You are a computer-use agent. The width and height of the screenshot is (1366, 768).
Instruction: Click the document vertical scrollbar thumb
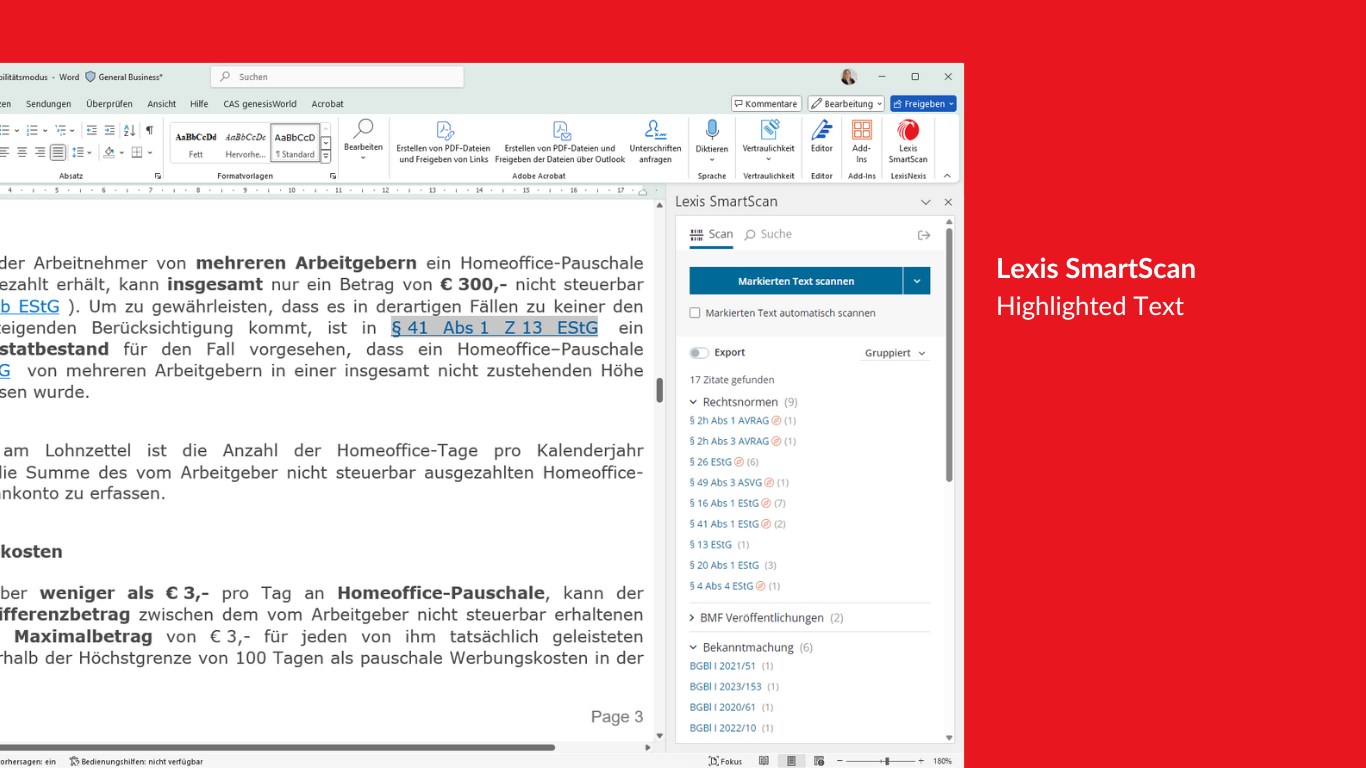pyautogui.click(x=660, y=390)
